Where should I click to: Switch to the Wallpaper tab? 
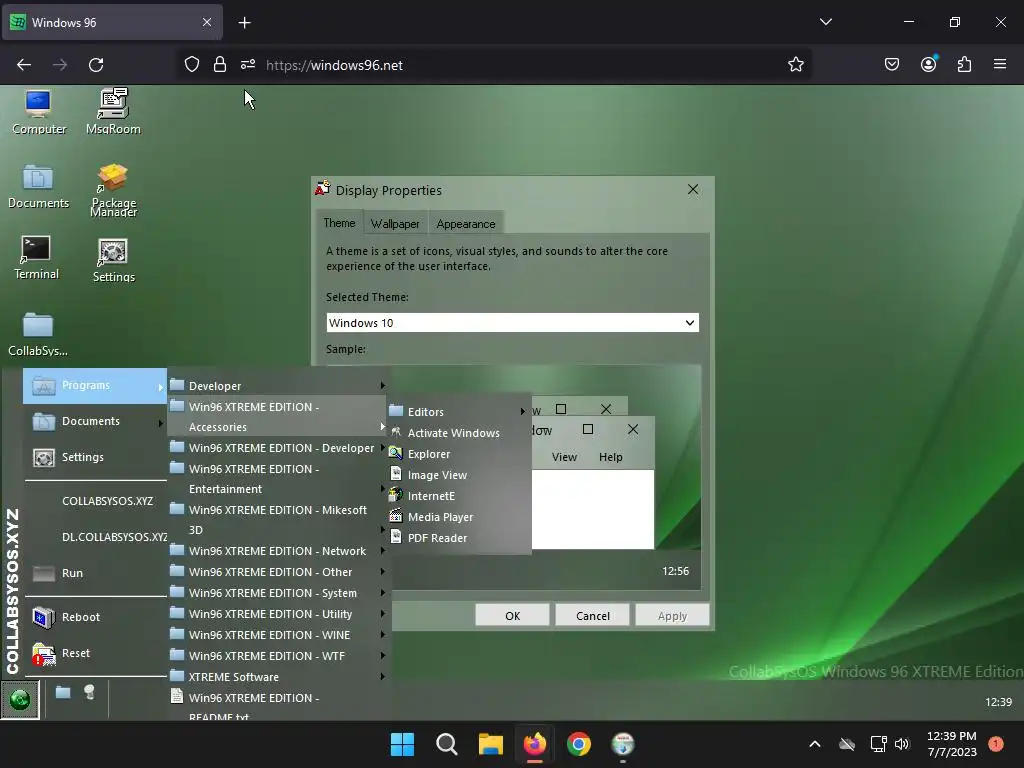395,224
